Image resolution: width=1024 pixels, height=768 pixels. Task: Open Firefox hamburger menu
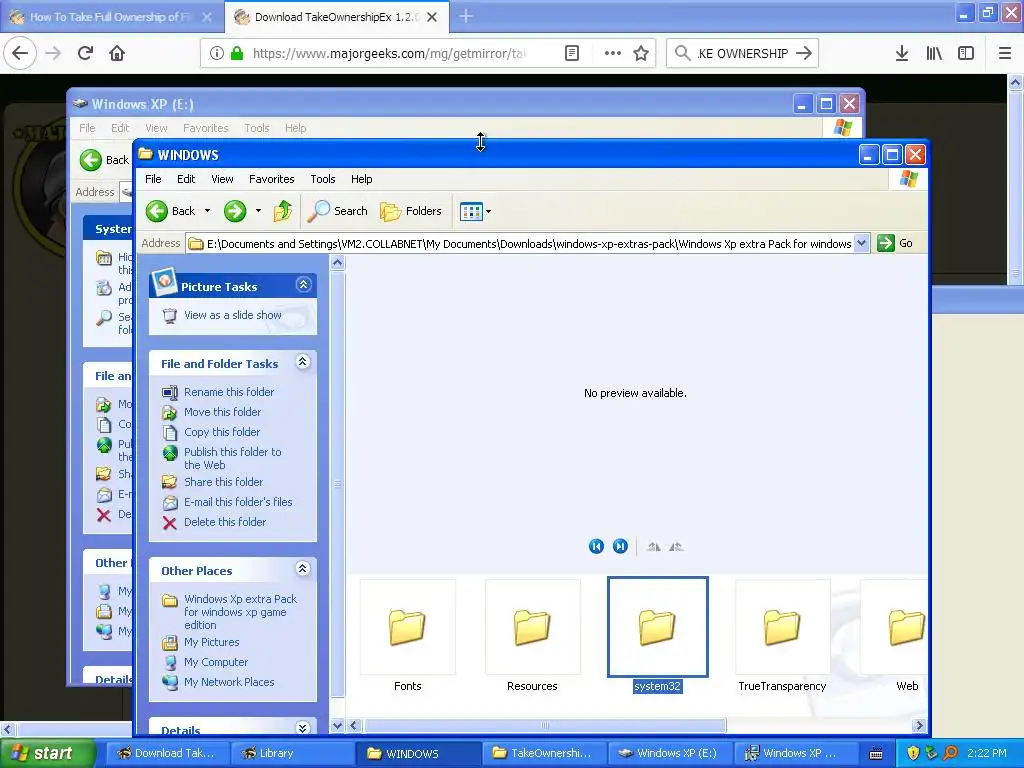tap(1005, 53)
